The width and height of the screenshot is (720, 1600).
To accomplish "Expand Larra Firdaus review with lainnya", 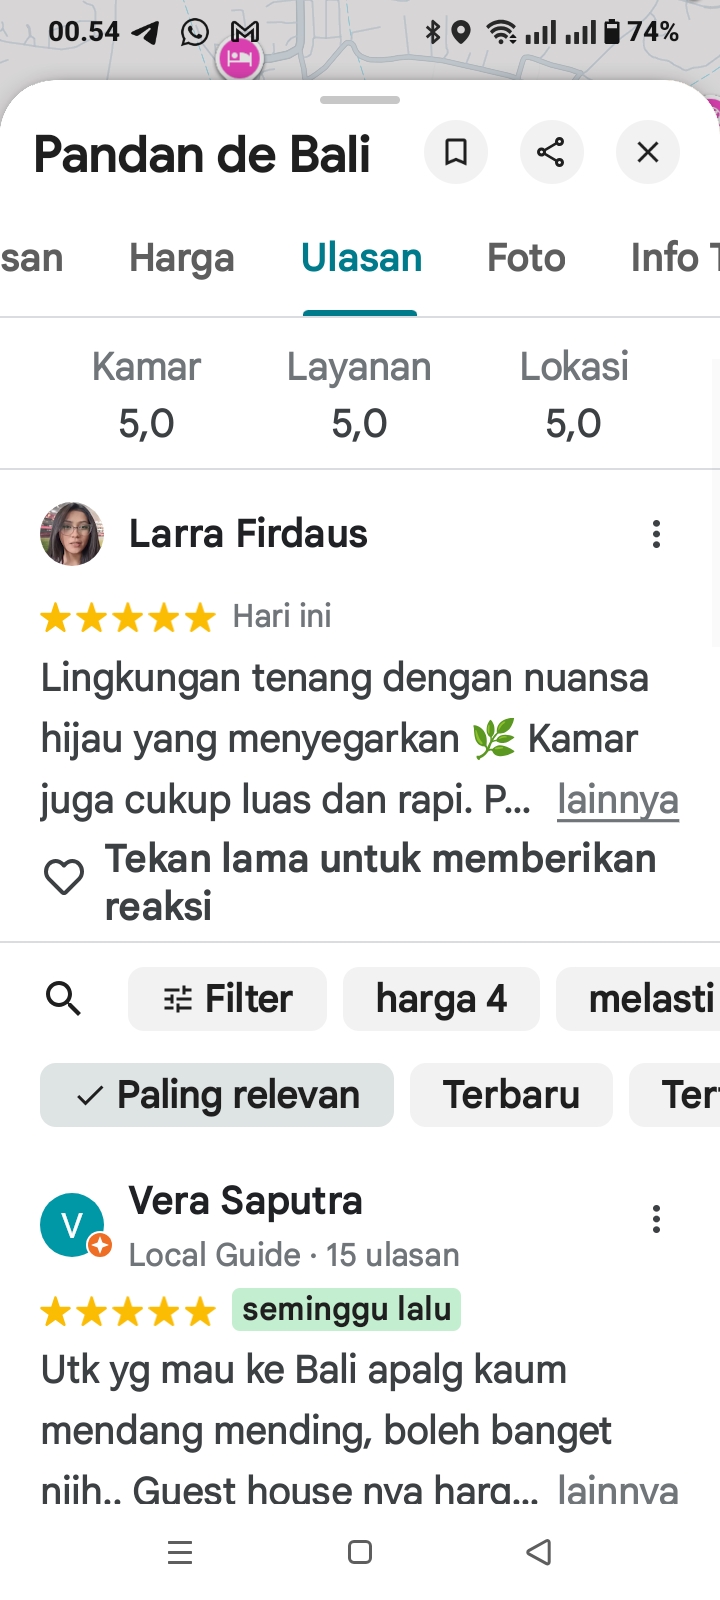I will (x=618, y=800).
